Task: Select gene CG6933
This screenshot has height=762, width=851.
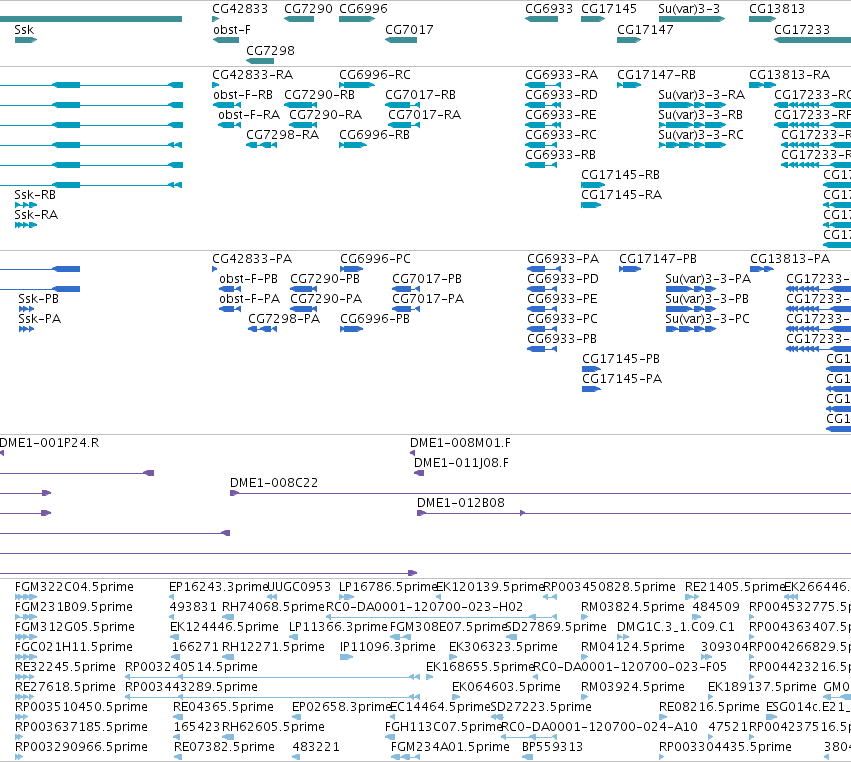Action: click(x=541, y=19)
